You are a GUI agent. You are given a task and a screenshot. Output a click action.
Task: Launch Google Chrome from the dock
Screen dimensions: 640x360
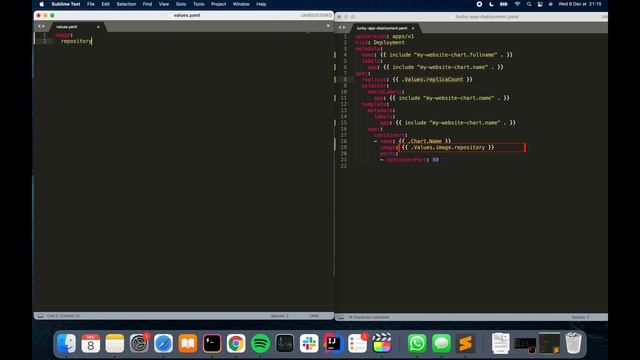pyautogui.click(x=236, y=343)
